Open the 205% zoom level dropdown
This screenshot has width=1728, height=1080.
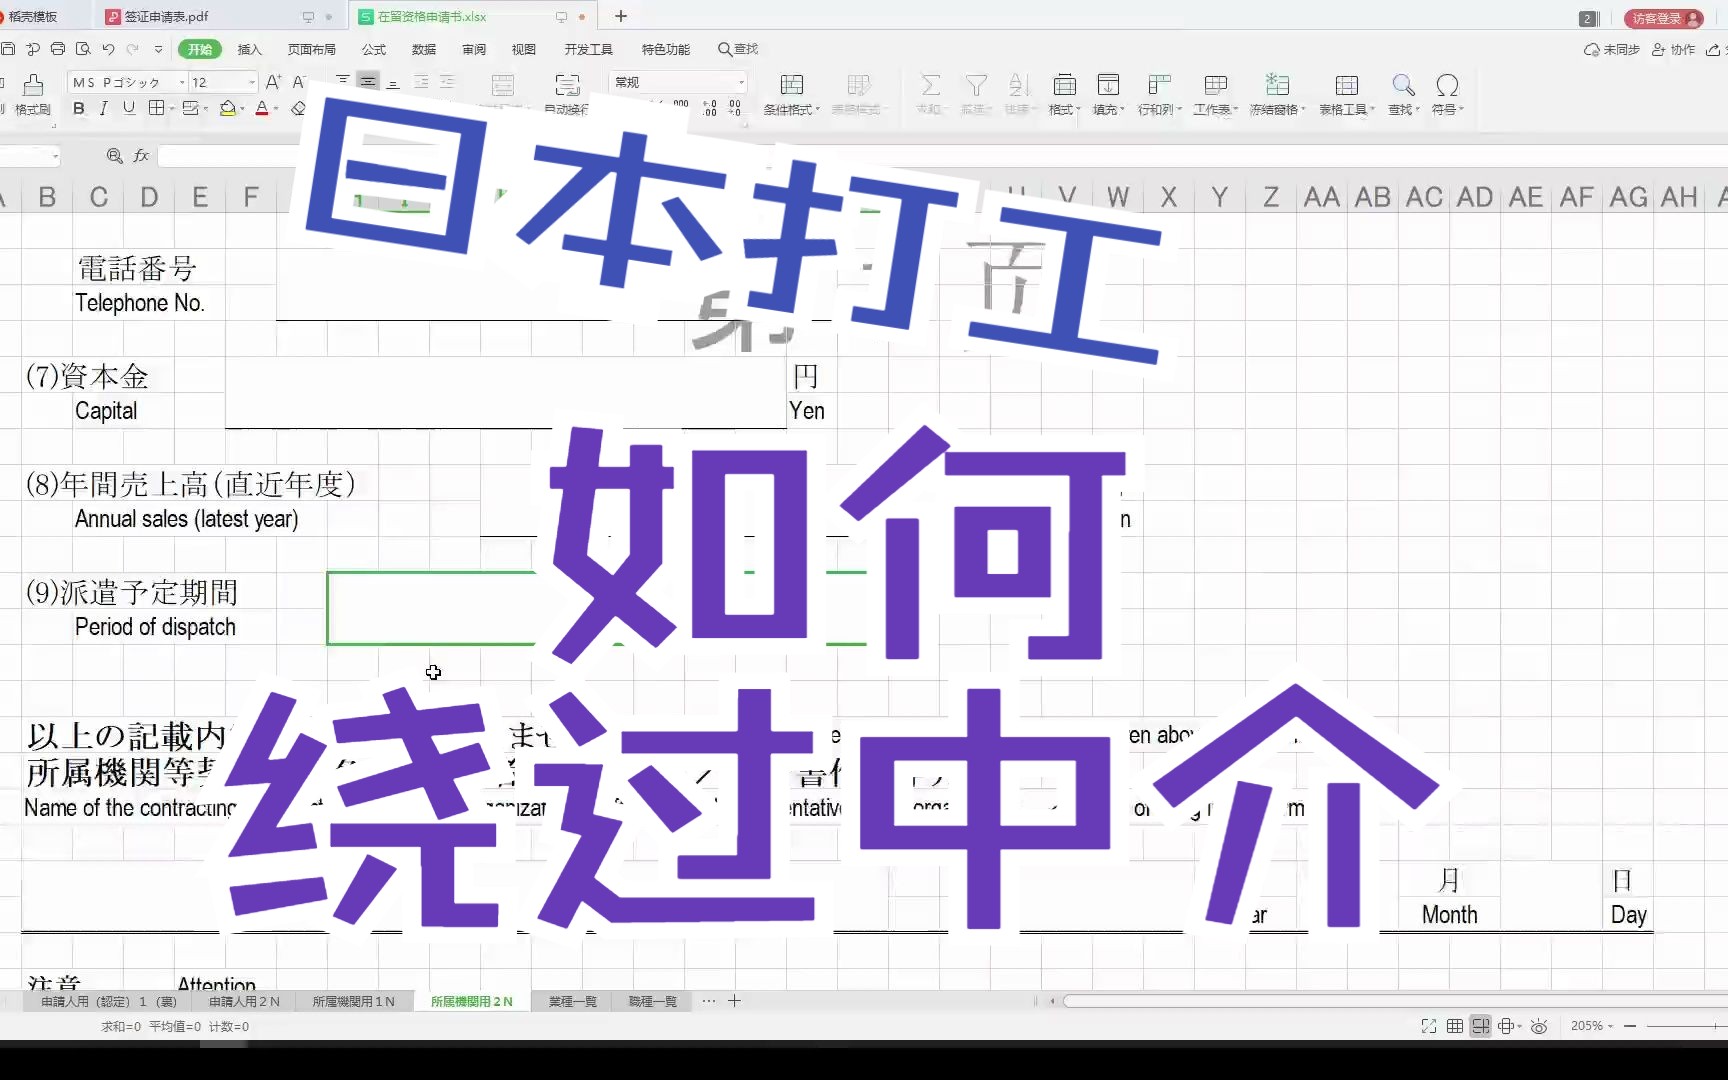pyautogui.click(x=1592, y=1026)
